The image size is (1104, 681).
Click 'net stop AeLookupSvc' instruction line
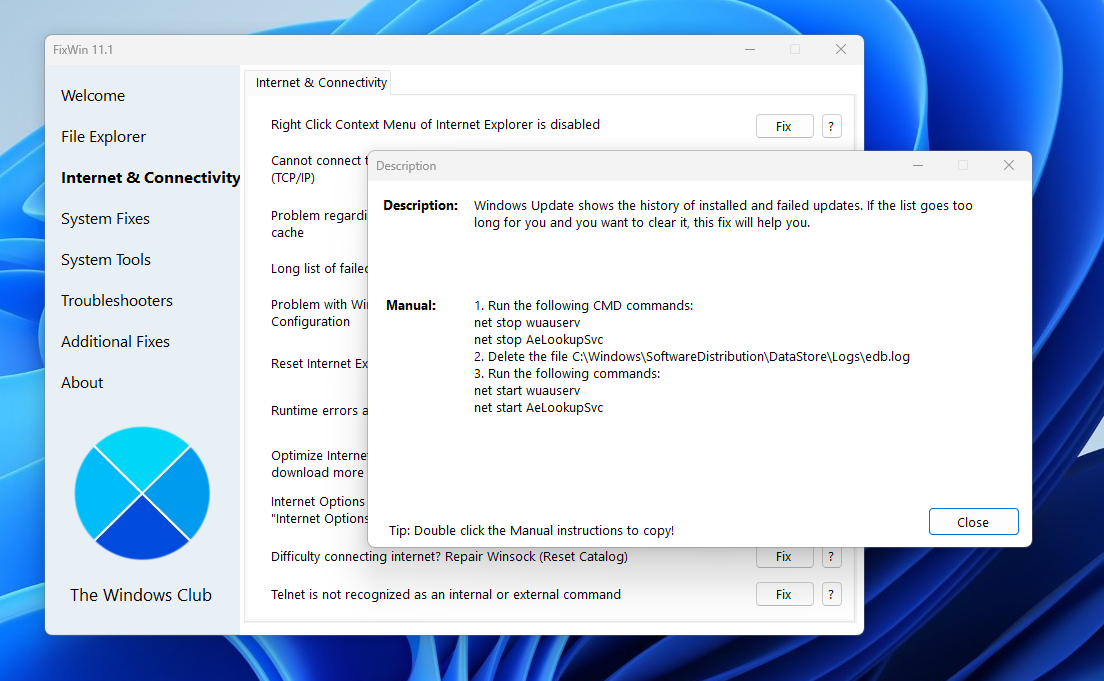point(539,339)
